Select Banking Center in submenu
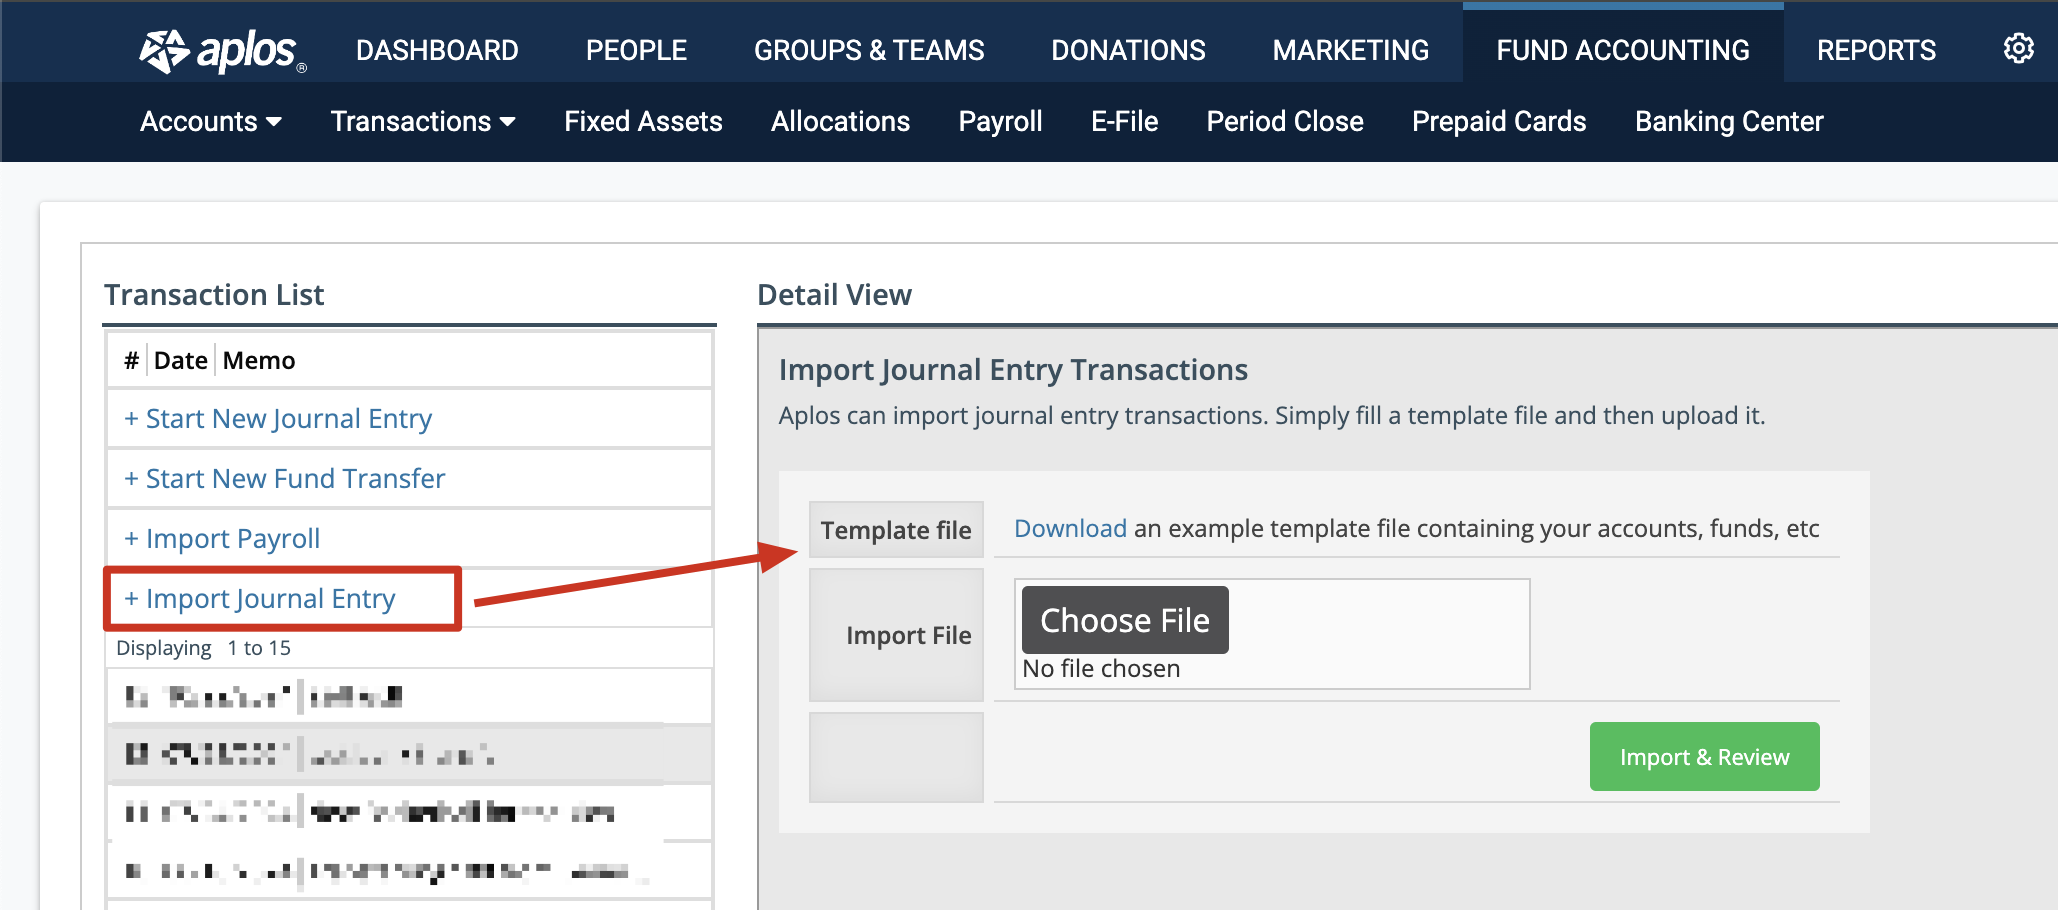This screenshot has width=2058, height=910. click(x=1729, y=121)
